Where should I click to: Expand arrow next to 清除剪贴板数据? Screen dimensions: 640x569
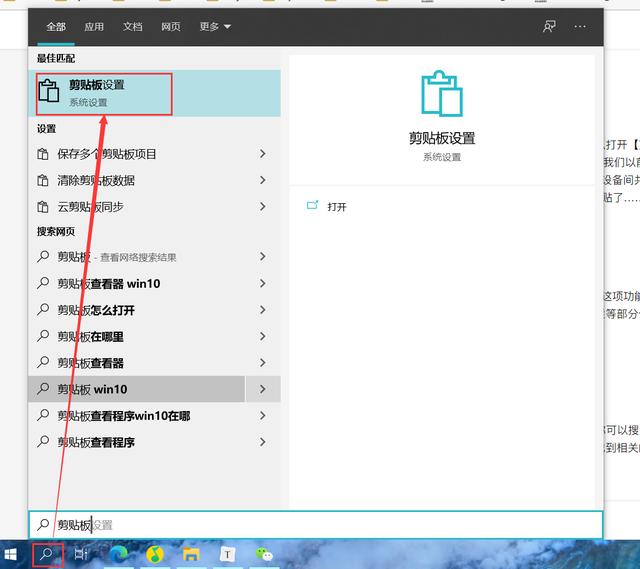pyautogui.click(x=262, y=180)
